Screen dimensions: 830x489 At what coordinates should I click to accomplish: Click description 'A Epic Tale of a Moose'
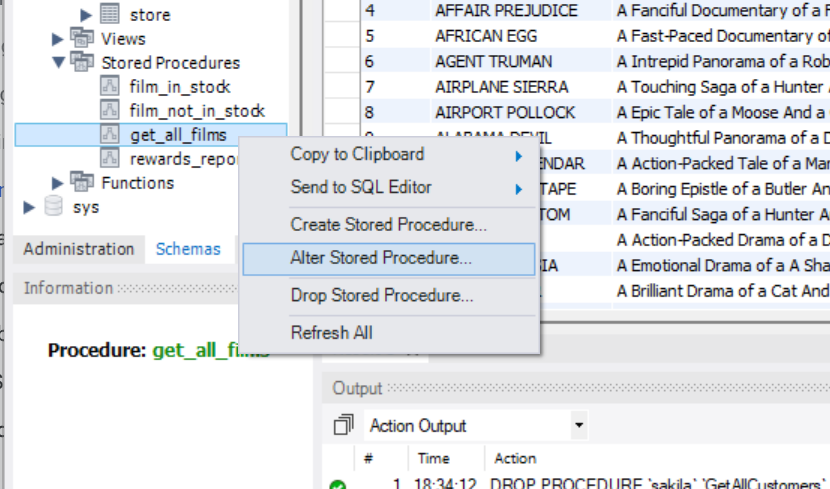click(x=722, y=112)
